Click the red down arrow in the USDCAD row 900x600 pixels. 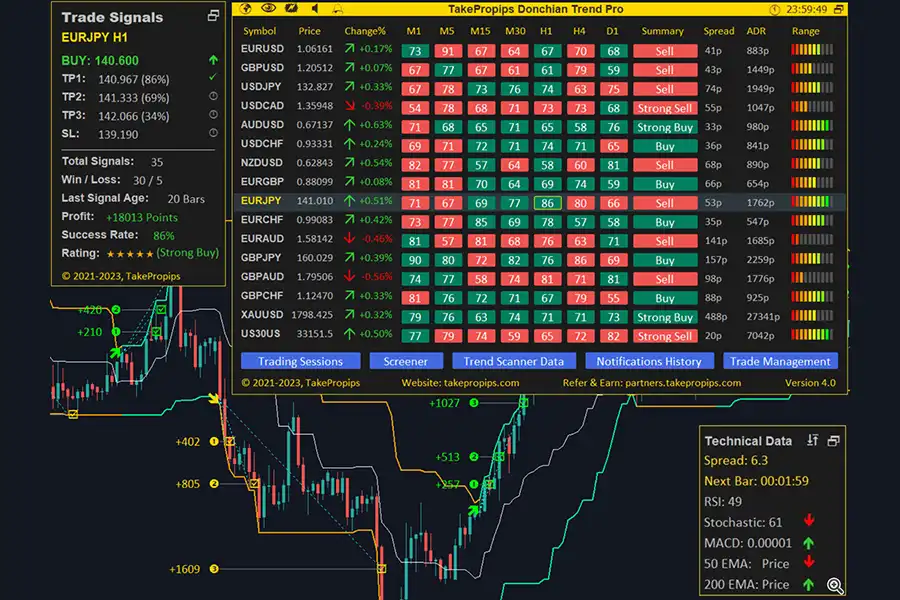pos(350,106)
